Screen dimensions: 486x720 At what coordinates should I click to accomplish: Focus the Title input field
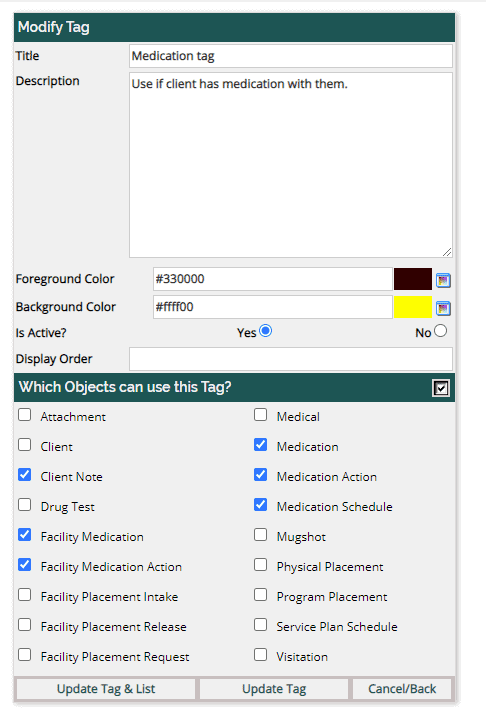(x=291, y=56)
